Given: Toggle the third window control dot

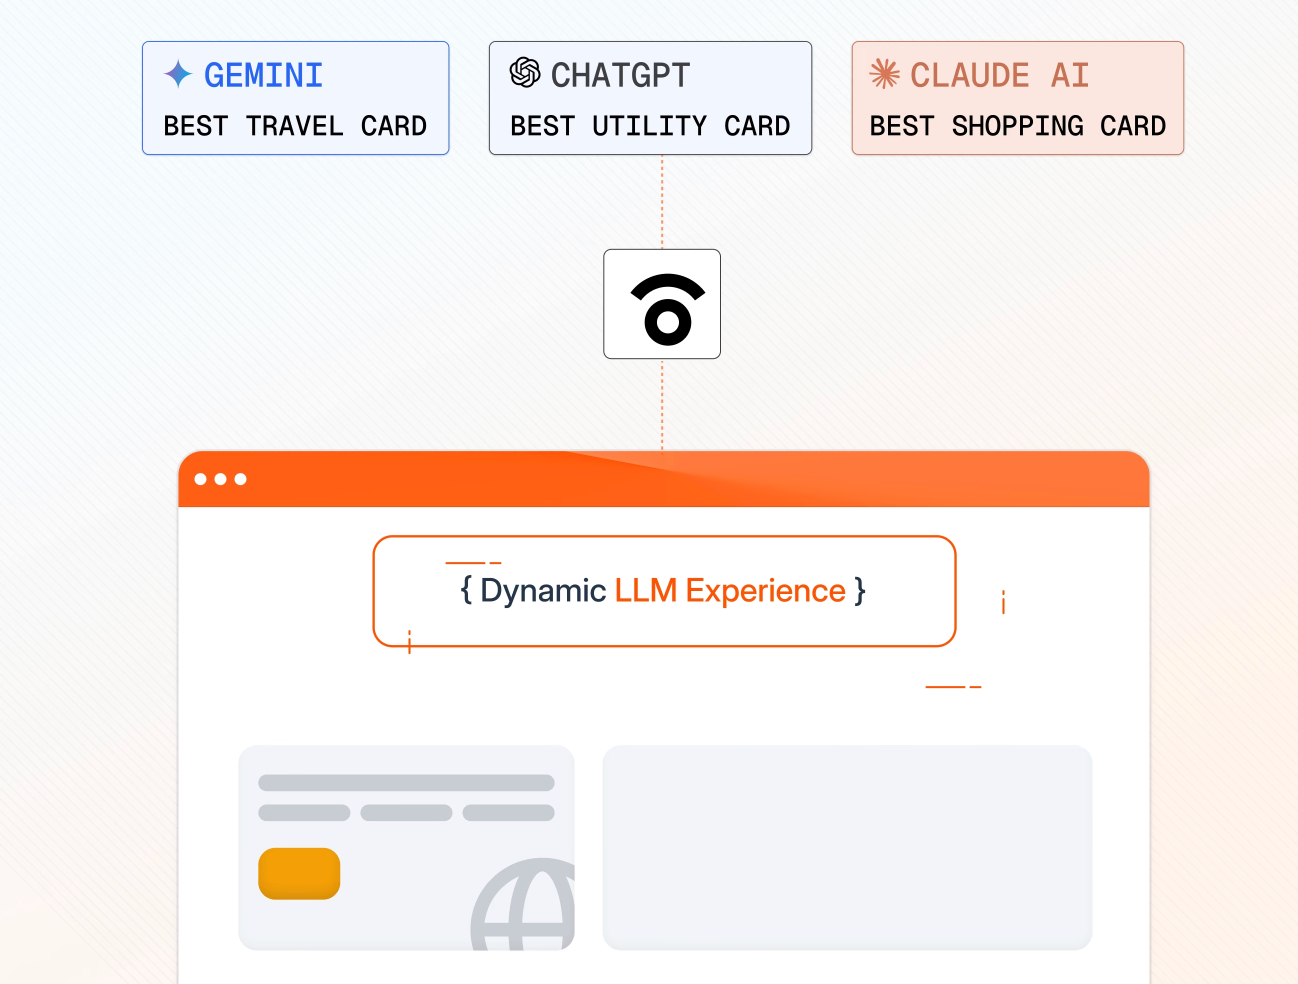Looking at the screenshot, I should coord(242,479).
